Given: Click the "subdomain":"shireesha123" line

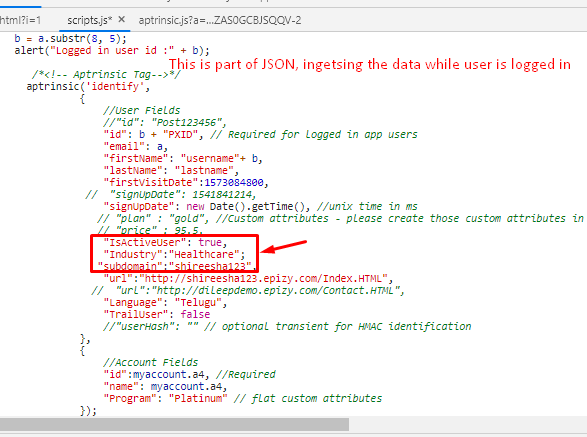Looking at the screenshot, I should click(177, 266).
